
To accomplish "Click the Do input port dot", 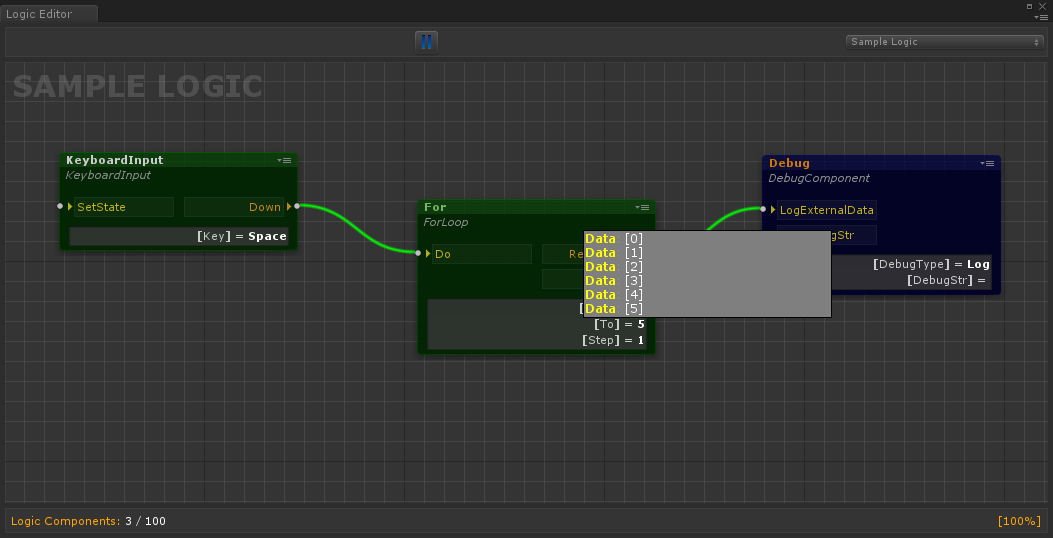I will tap(418, 253).
